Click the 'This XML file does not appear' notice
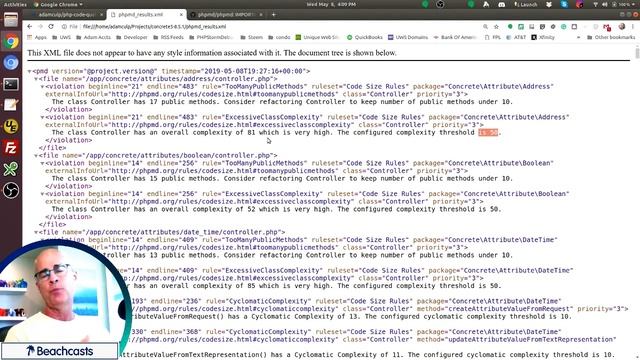640x360 pixels. click(212, 53)
